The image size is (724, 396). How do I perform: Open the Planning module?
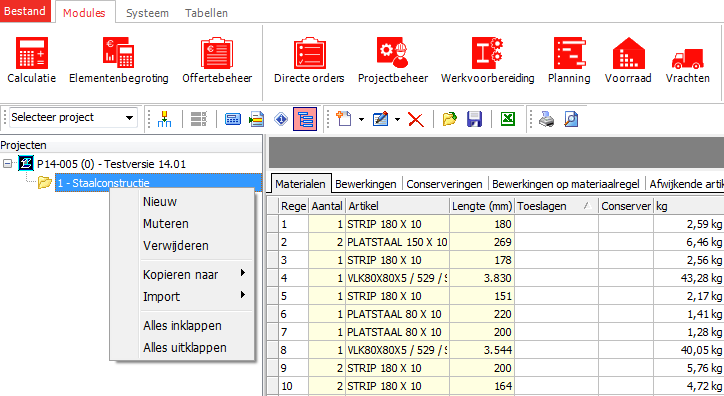tap(569, 60)
